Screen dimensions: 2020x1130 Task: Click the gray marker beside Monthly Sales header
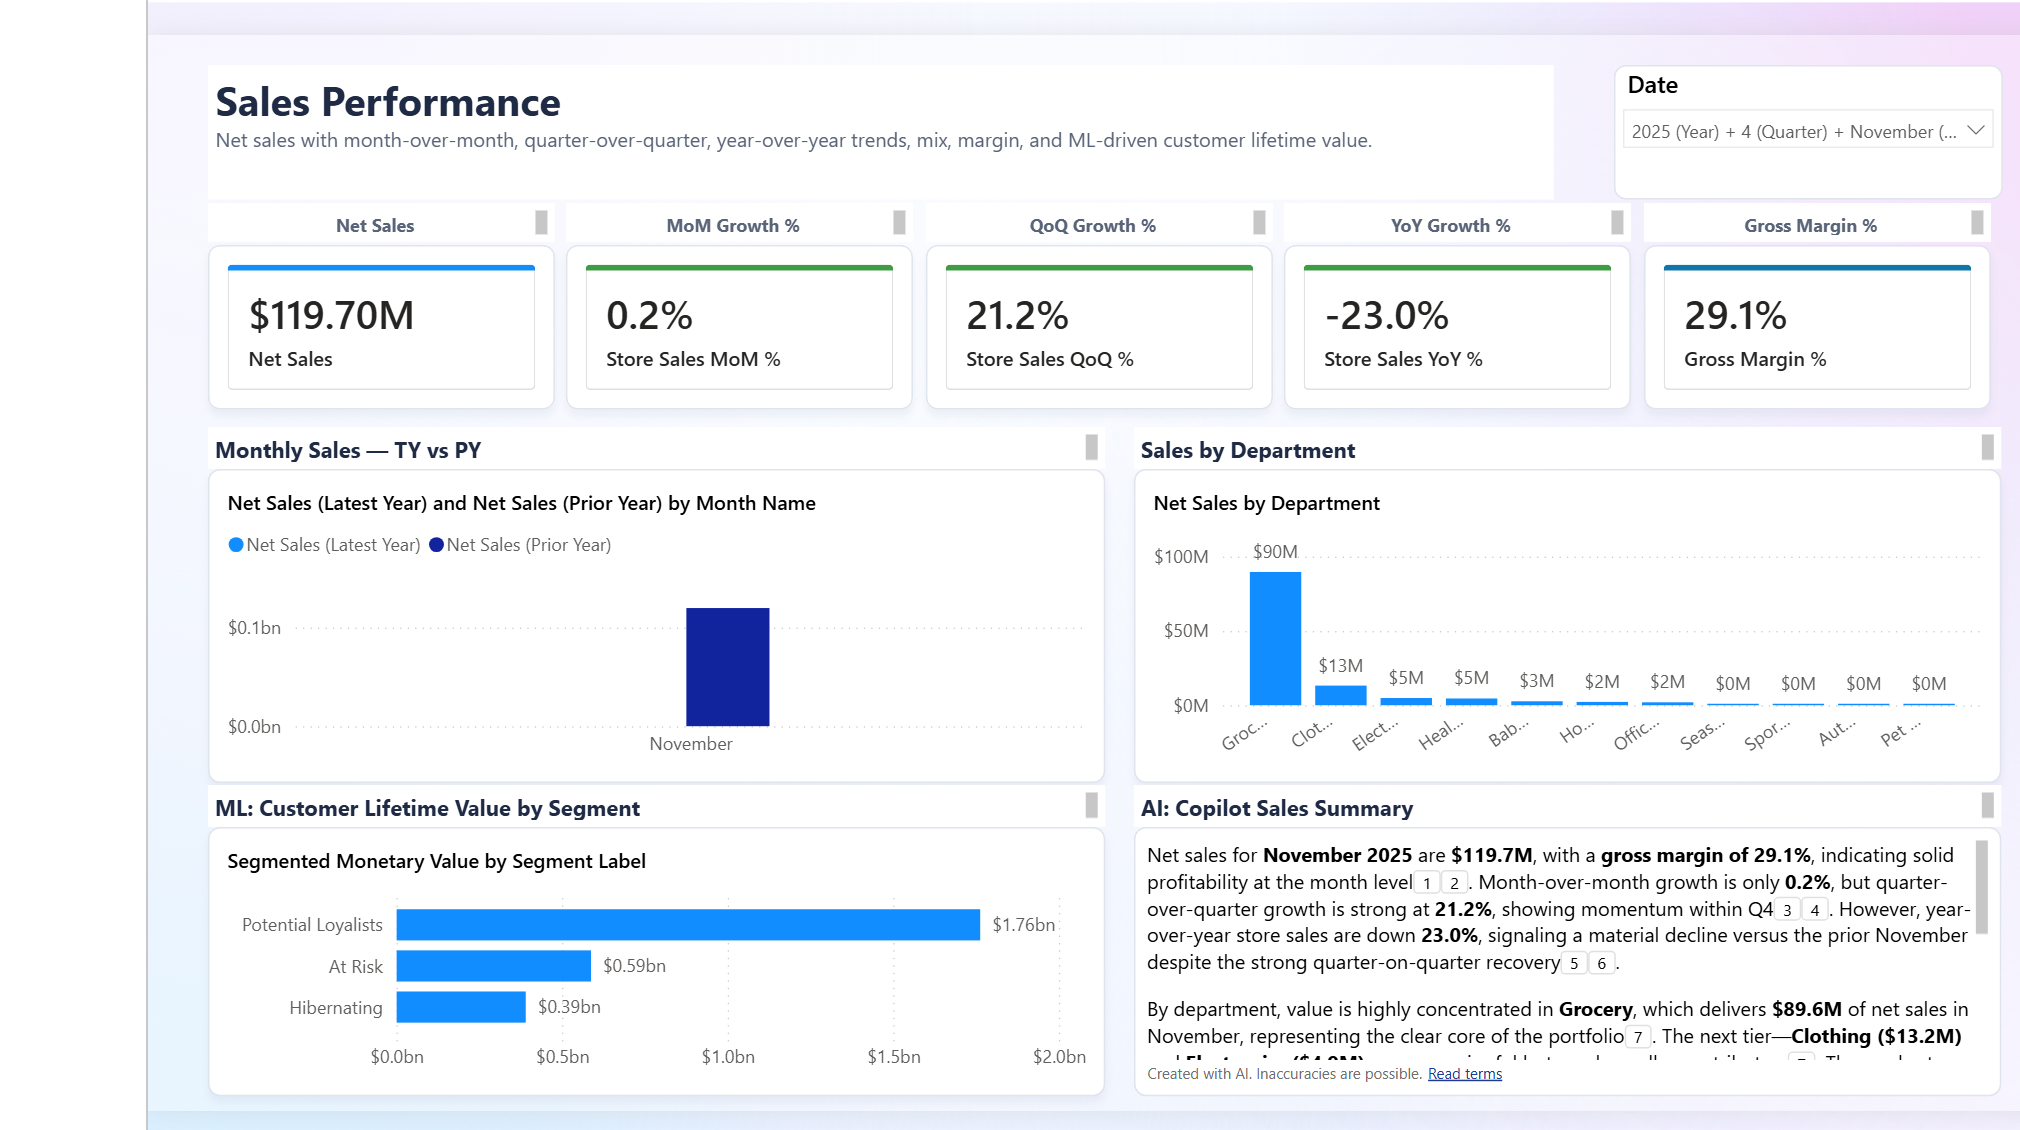tap(1091, 447)
